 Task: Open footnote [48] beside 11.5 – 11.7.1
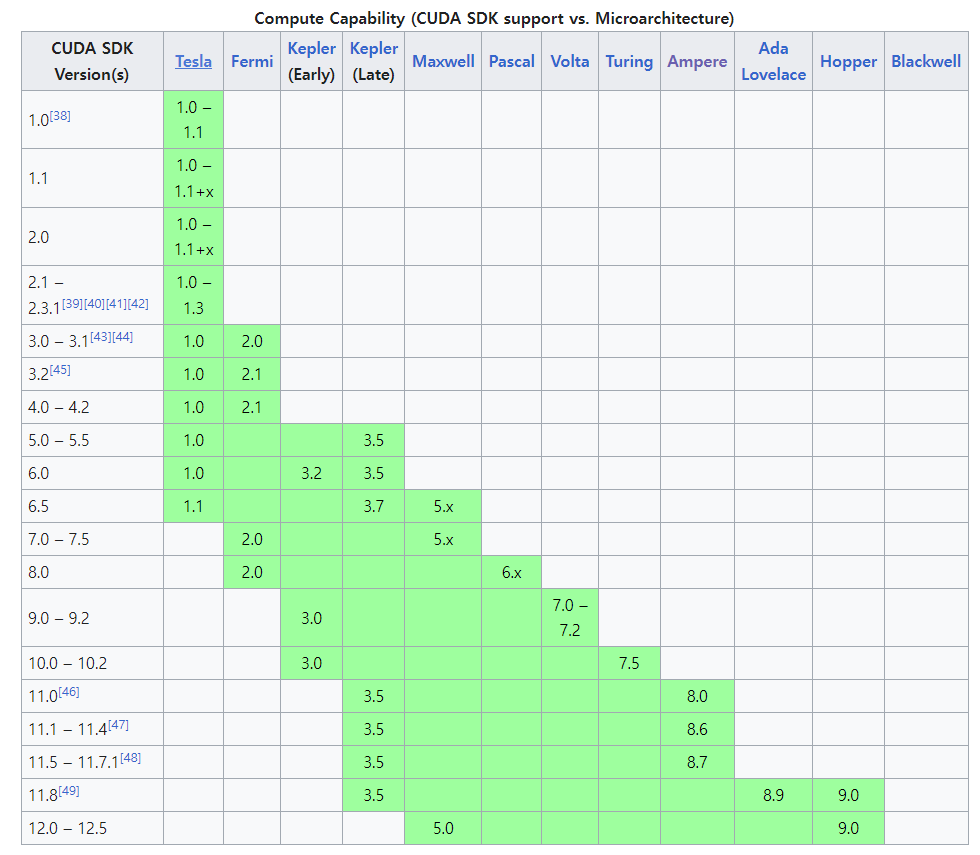pos(131,758)
